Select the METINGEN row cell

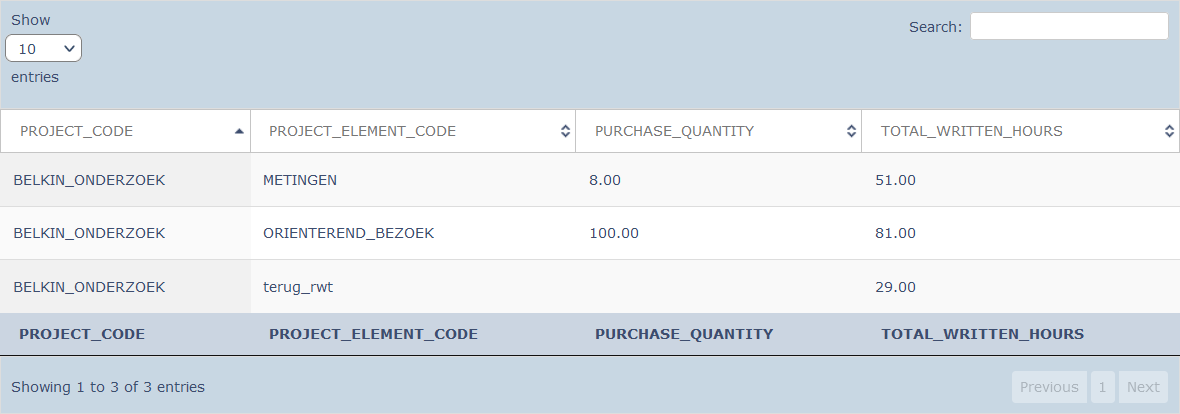(300, 180)
